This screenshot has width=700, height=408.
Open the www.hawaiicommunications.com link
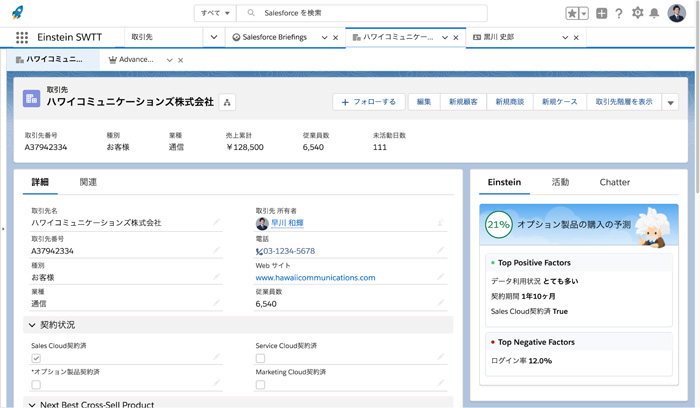point(315,278)
